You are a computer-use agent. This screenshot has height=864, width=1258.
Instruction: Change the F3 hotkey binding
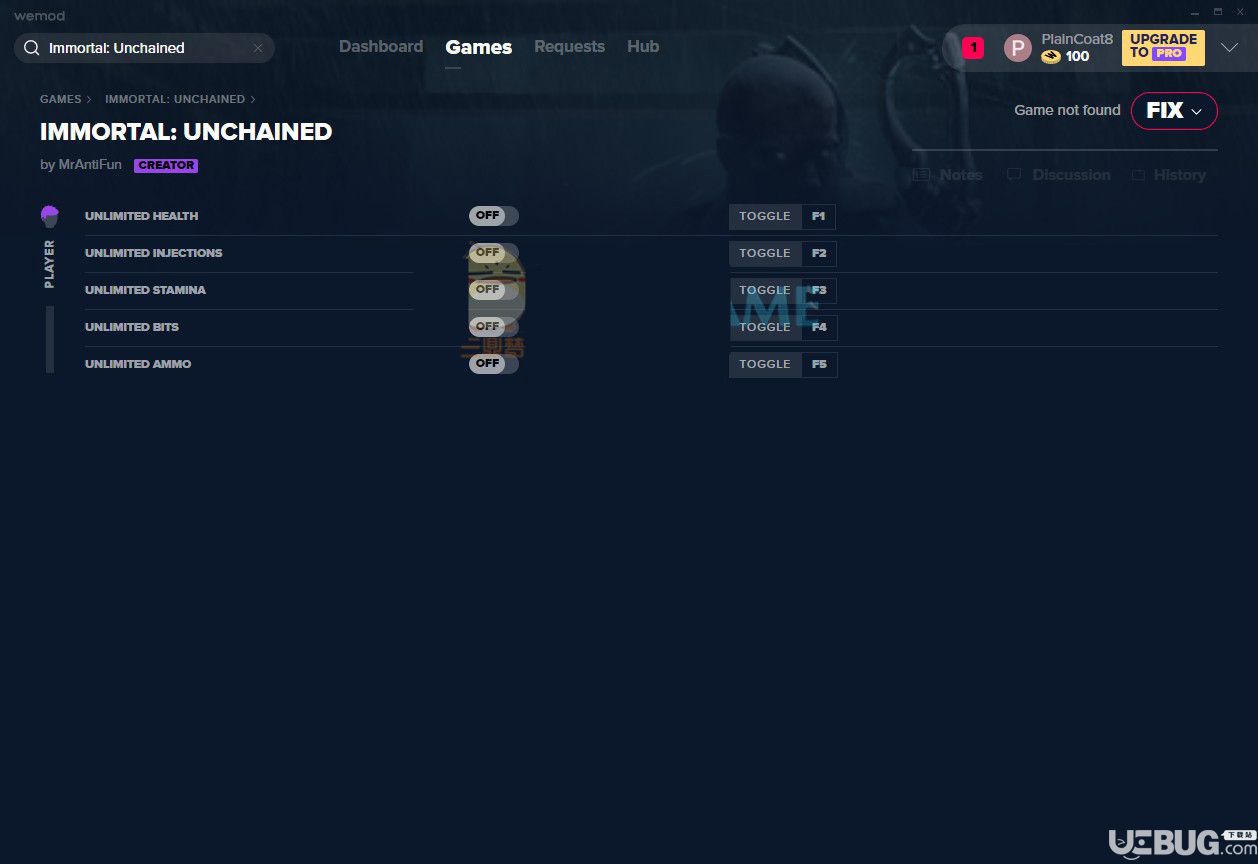tap(819, 290)
